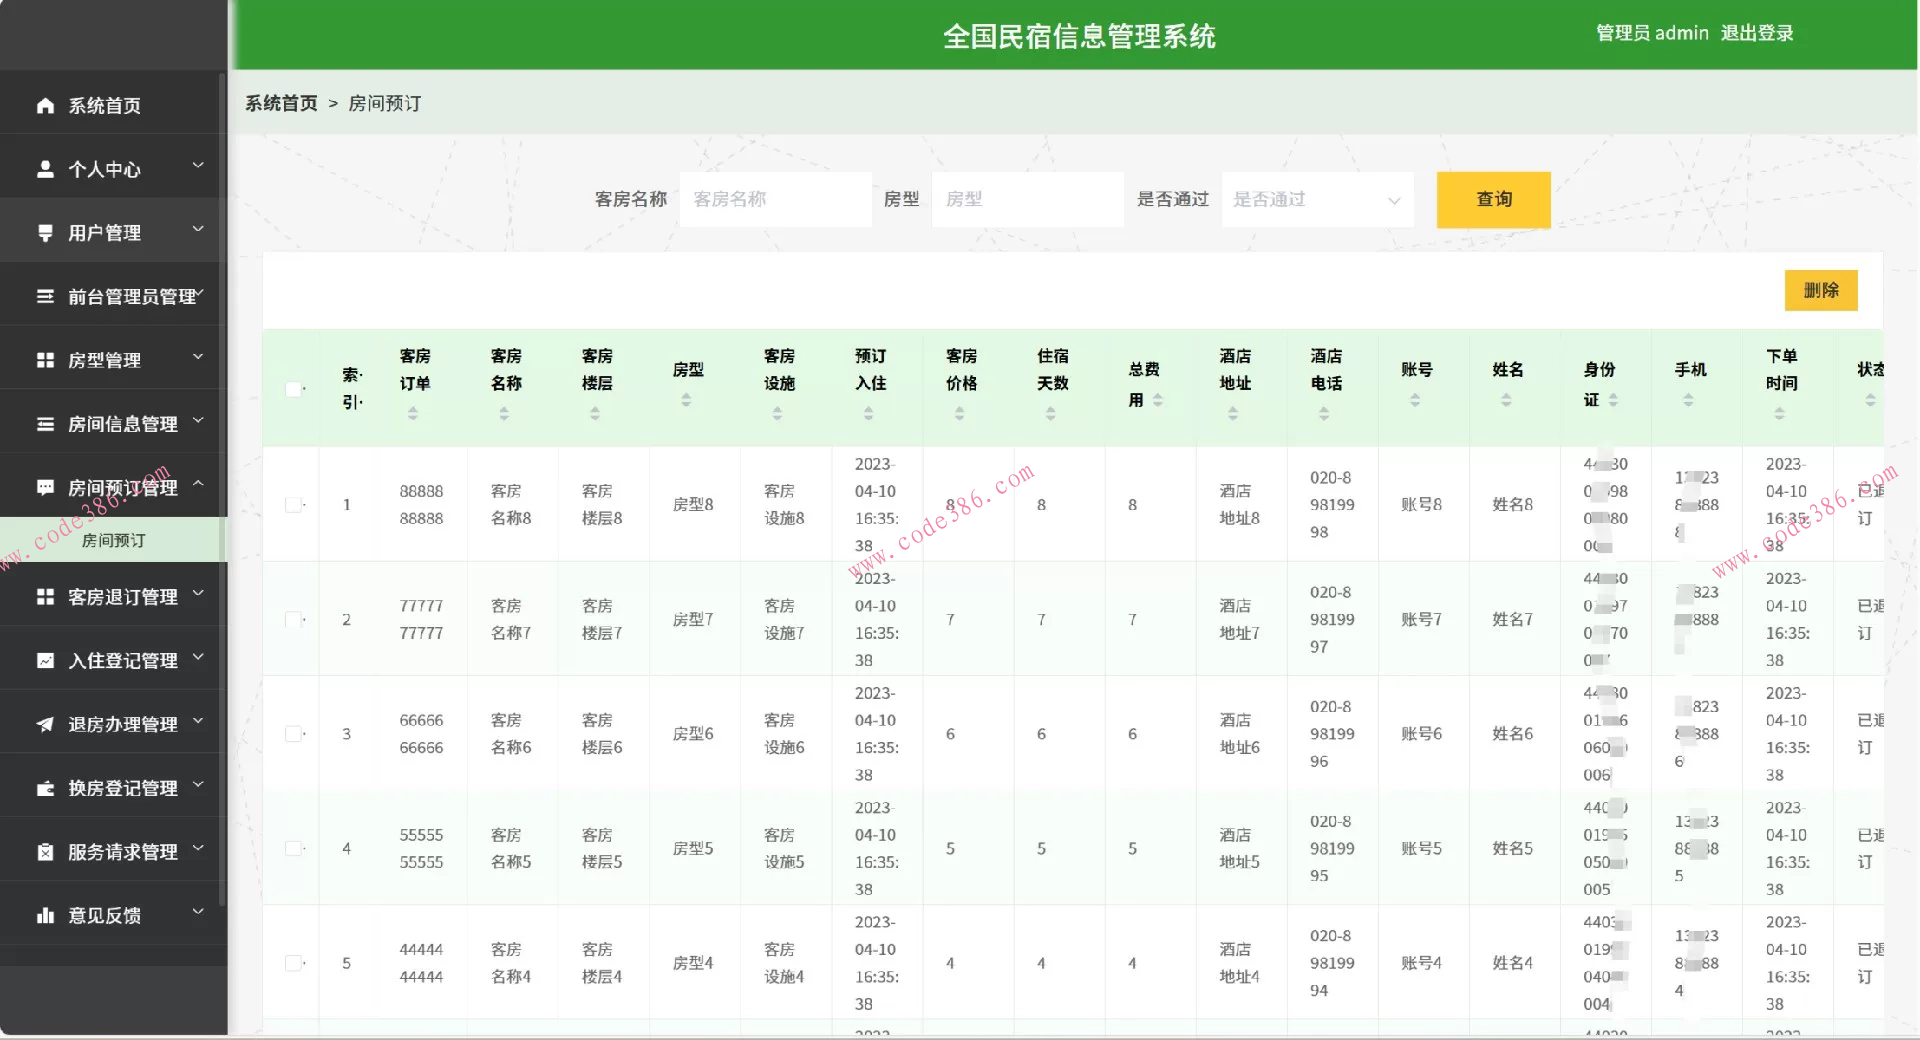
Task: Click the 房间预订管理 chat bubble icon
Action: (45, 487)
